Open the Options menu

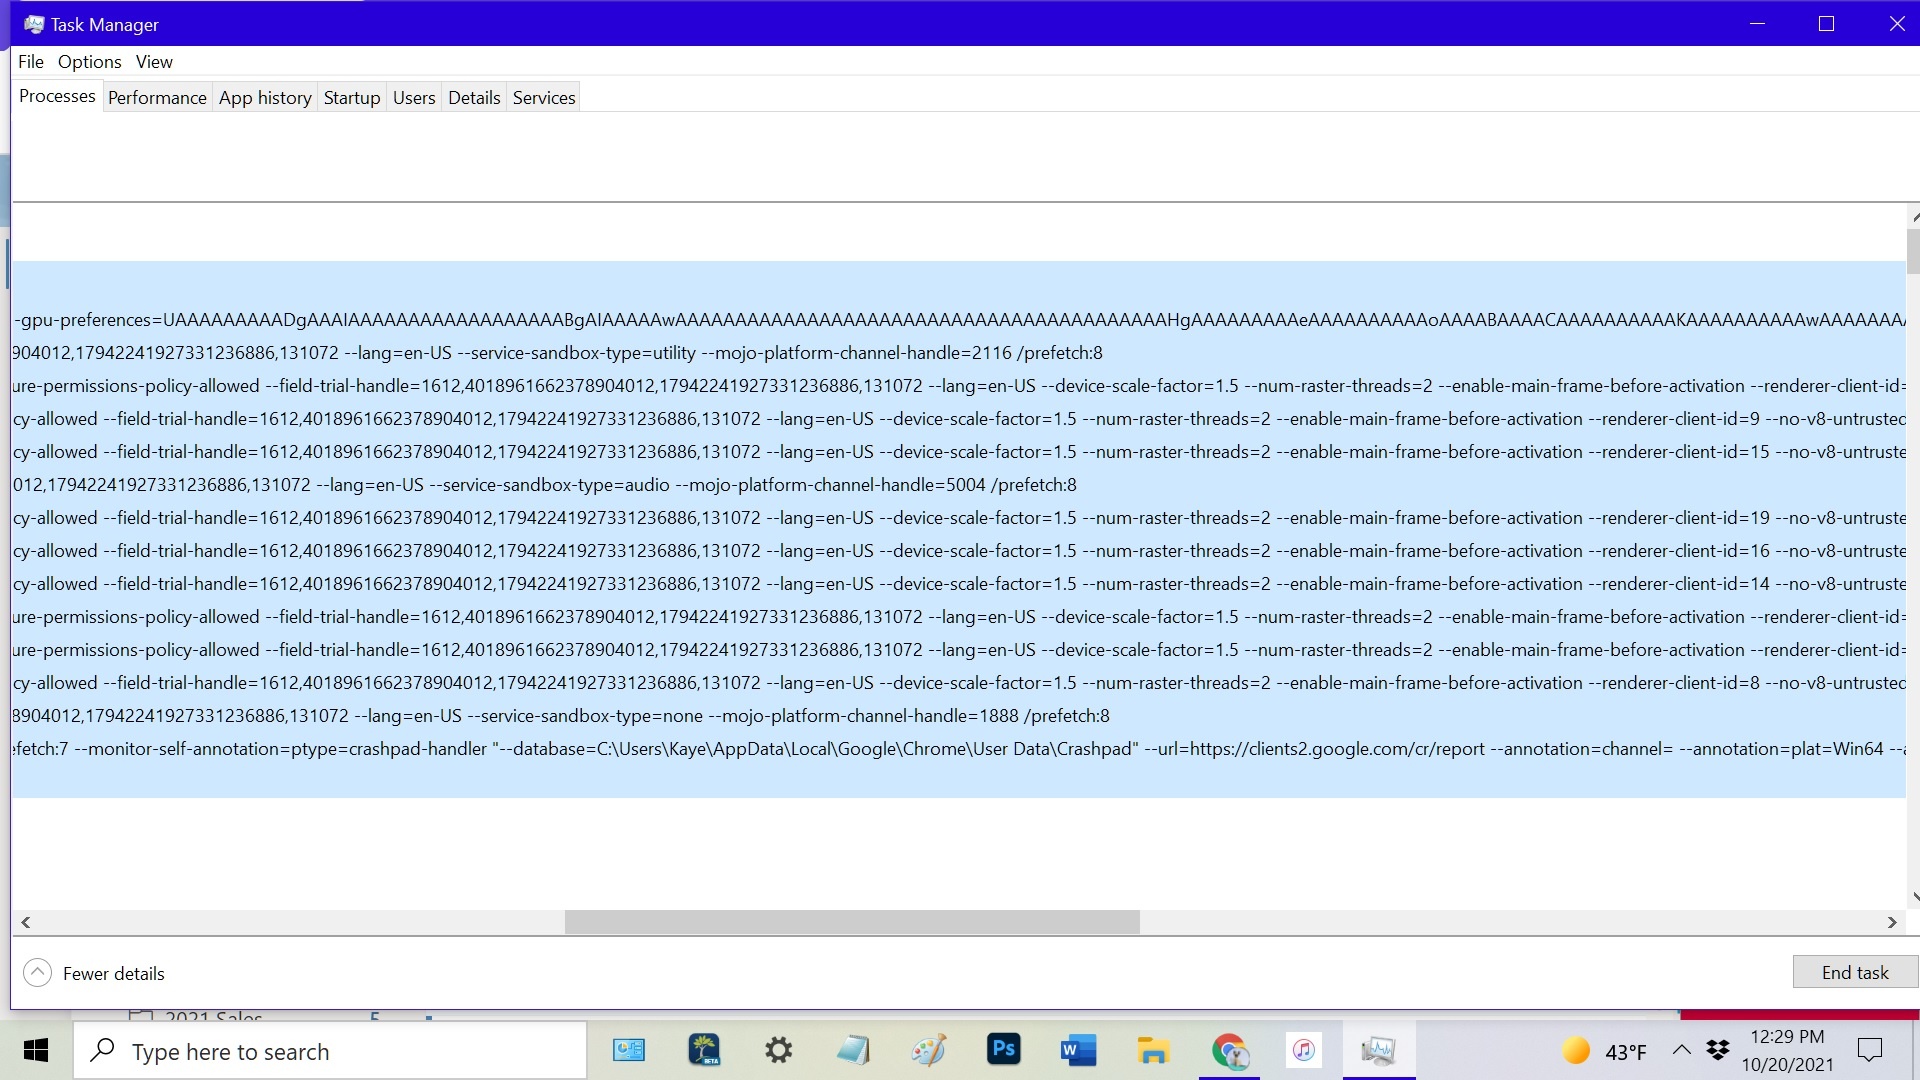click(x=89, y=62)
